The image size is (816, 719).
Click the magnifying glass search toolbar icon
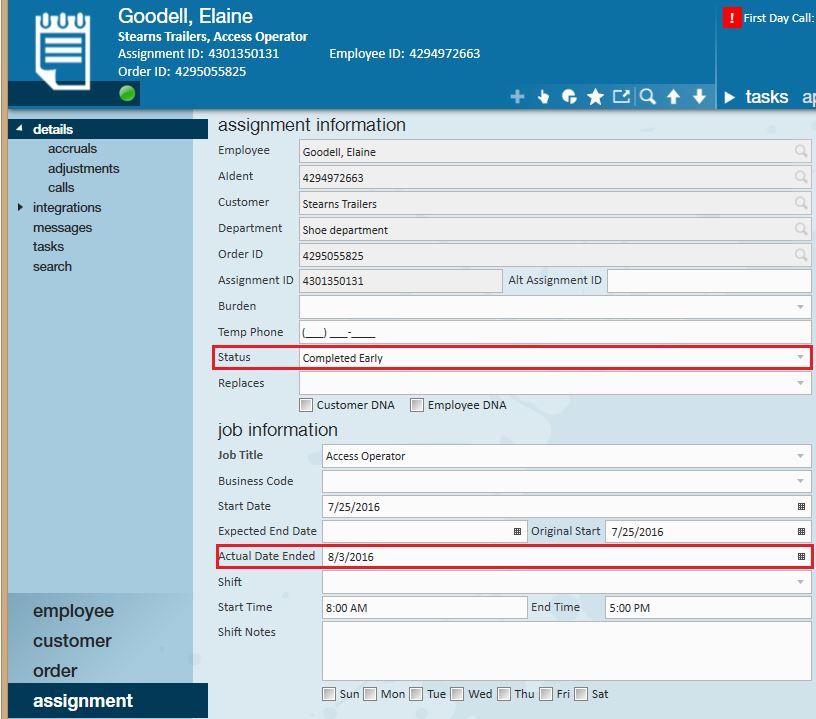(x=647, y=96)
